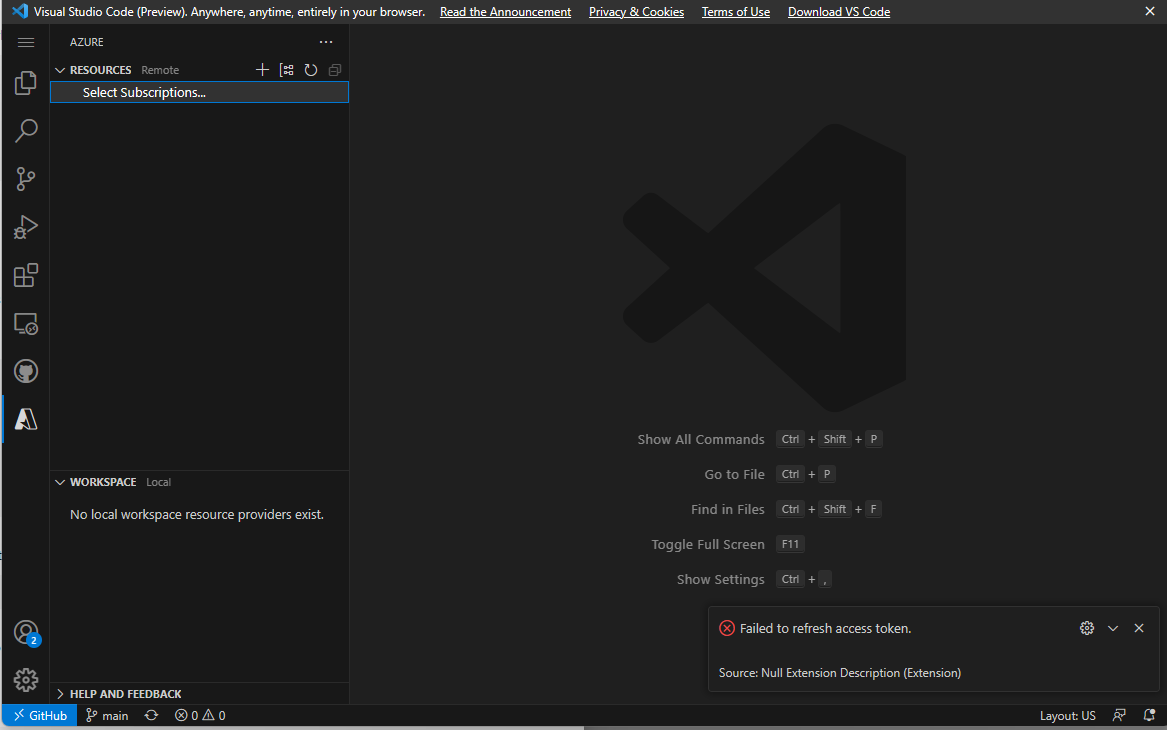Image resolution: width=1167 pixels, height=730 pixels.
Task: Open the Azure extension sidebar icon
Action: tap(26, 418)
